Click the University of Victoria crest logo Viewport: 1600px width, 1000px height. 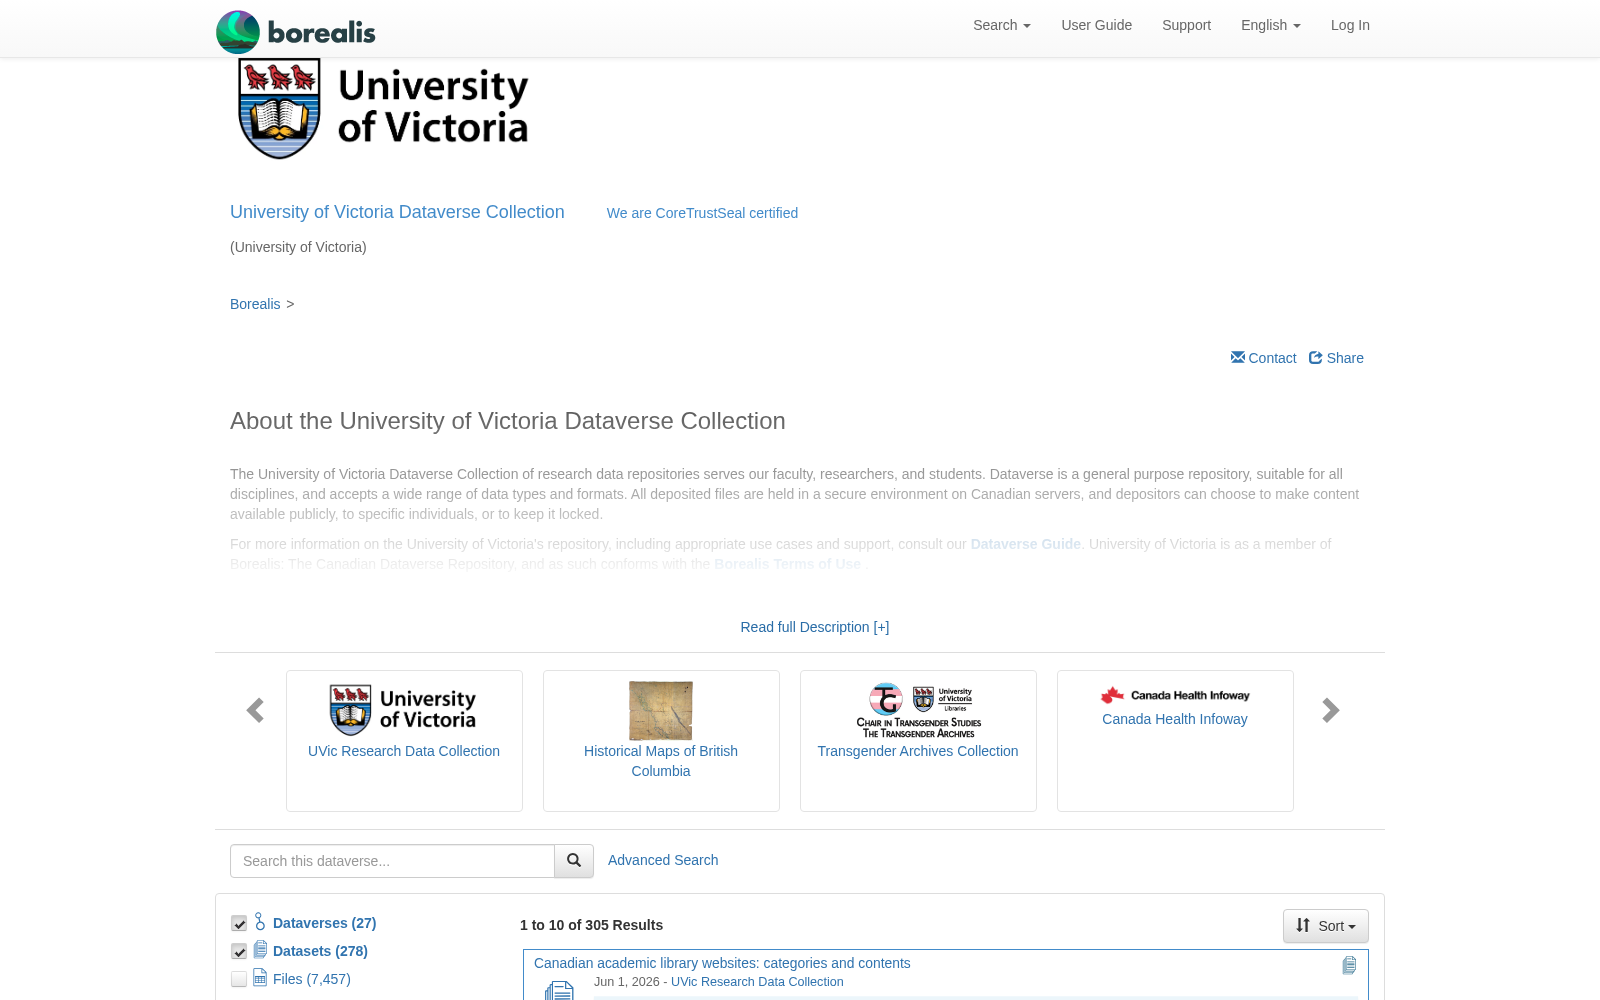click(x=383, y=108)
